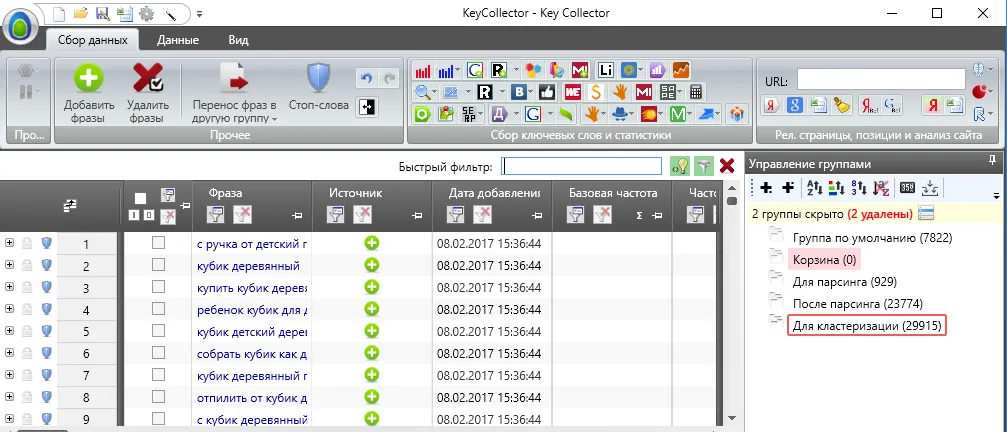Tick the checkbox in row 2
Screen dimensions: 1007x432
[158, 264]
